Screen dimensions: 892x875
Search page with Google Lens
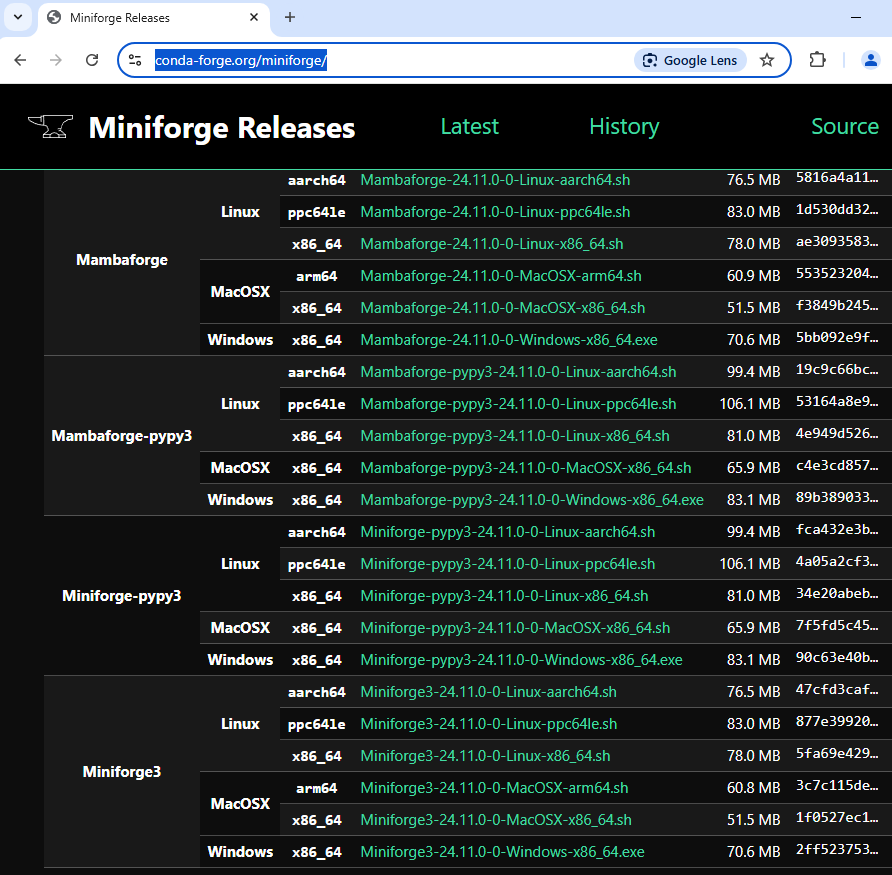pyautogui.click(x=690, y=60)
